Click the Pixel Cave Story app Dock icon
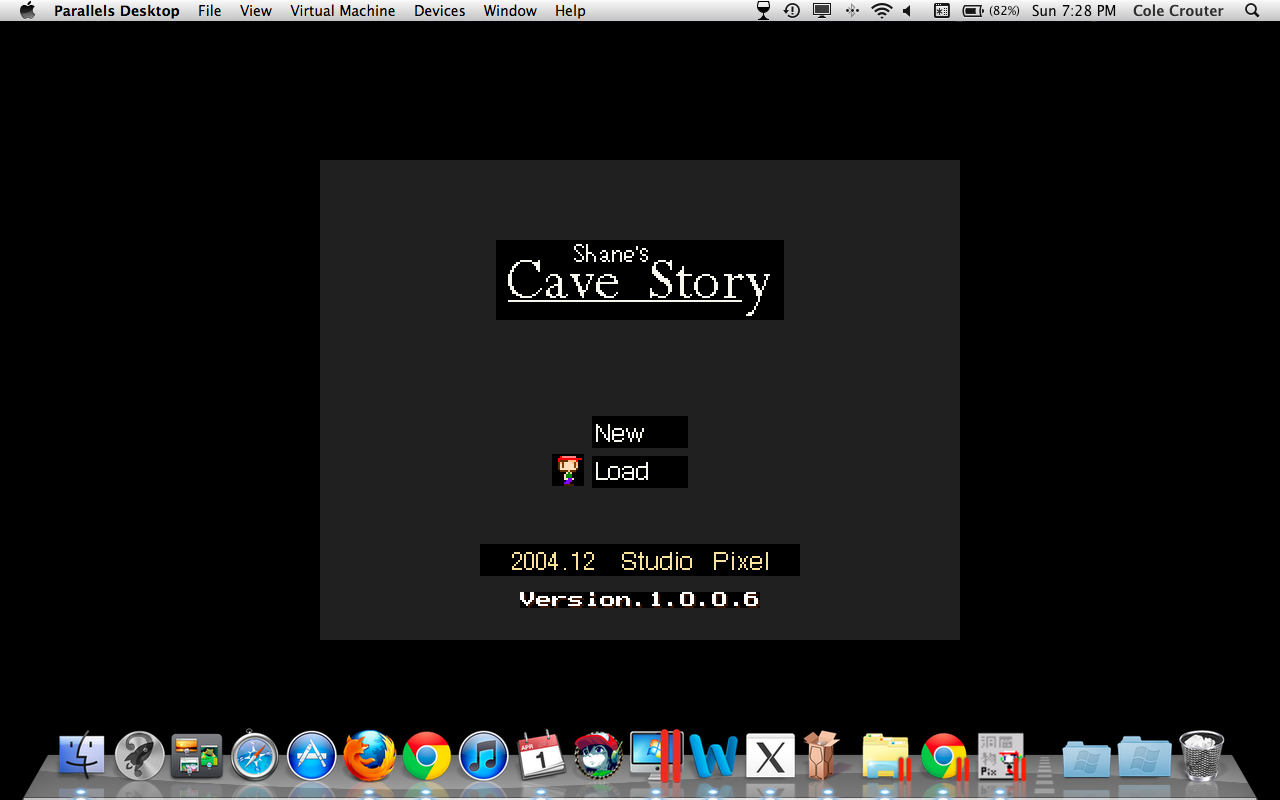Screen dimensions: 1280x800 pyautogui.click(x=1002, y=756)
